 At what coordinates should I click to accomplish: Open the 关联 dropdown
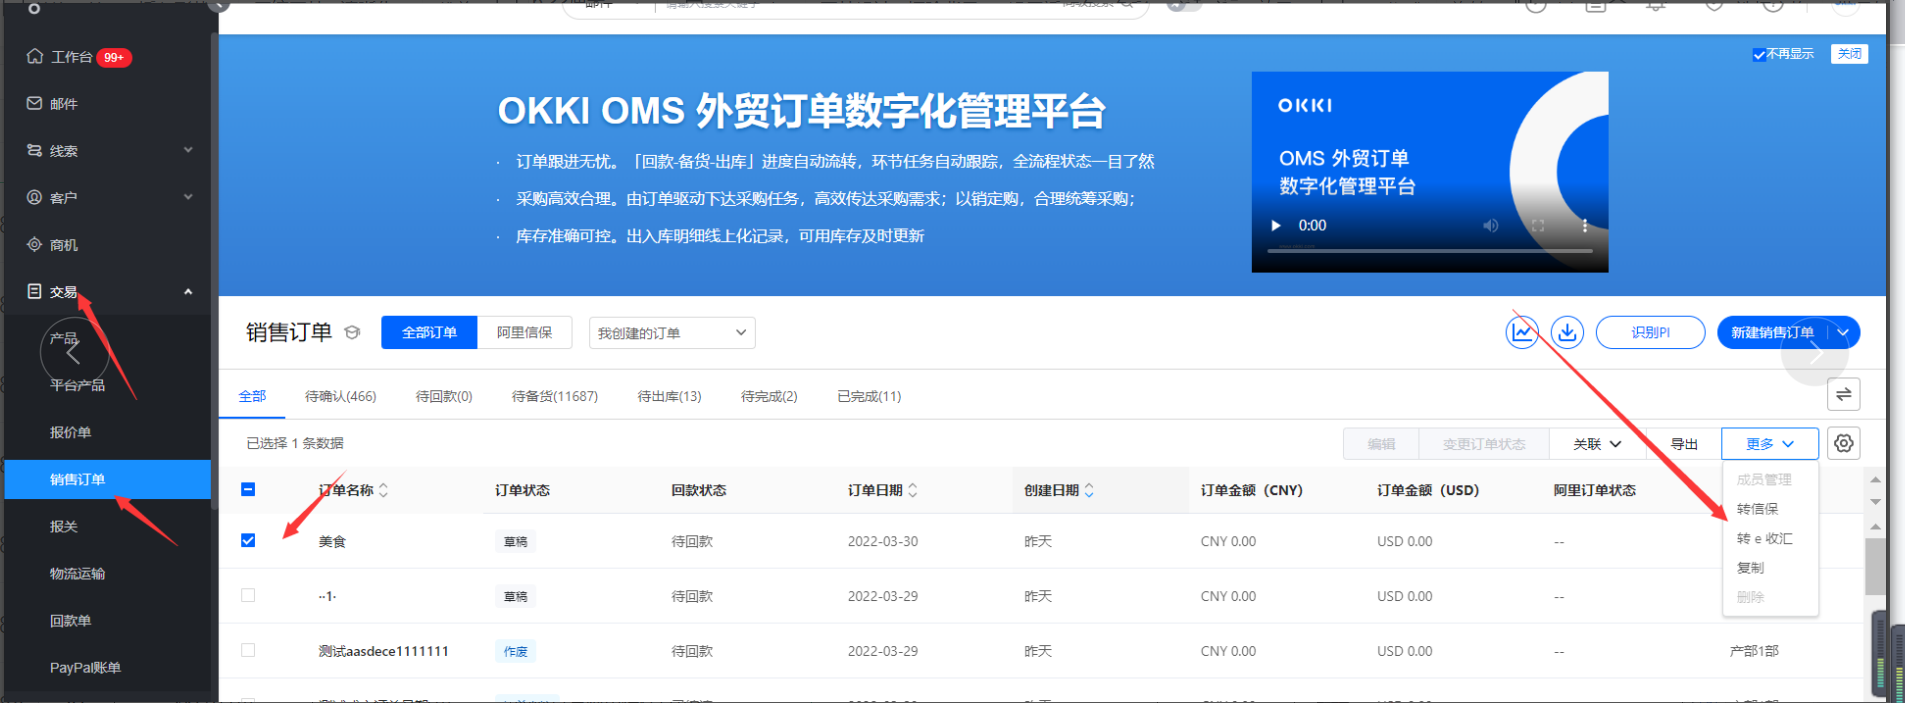1597,443
